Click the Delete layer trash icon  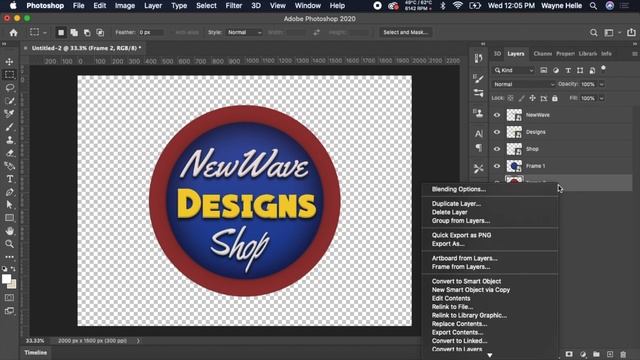point(623,354)
